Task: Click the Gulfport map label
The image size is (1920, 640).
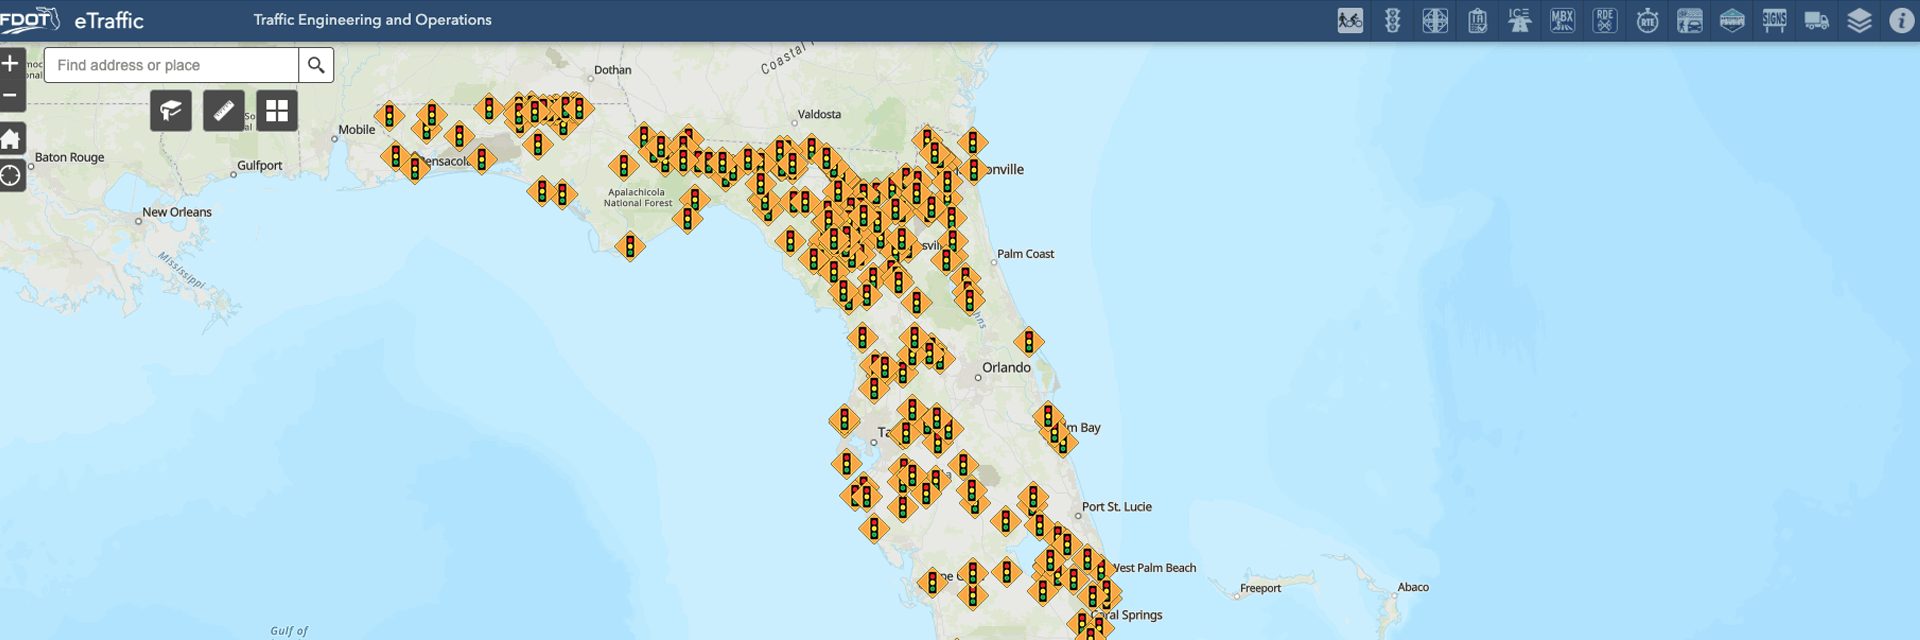Action: (260, 165)
